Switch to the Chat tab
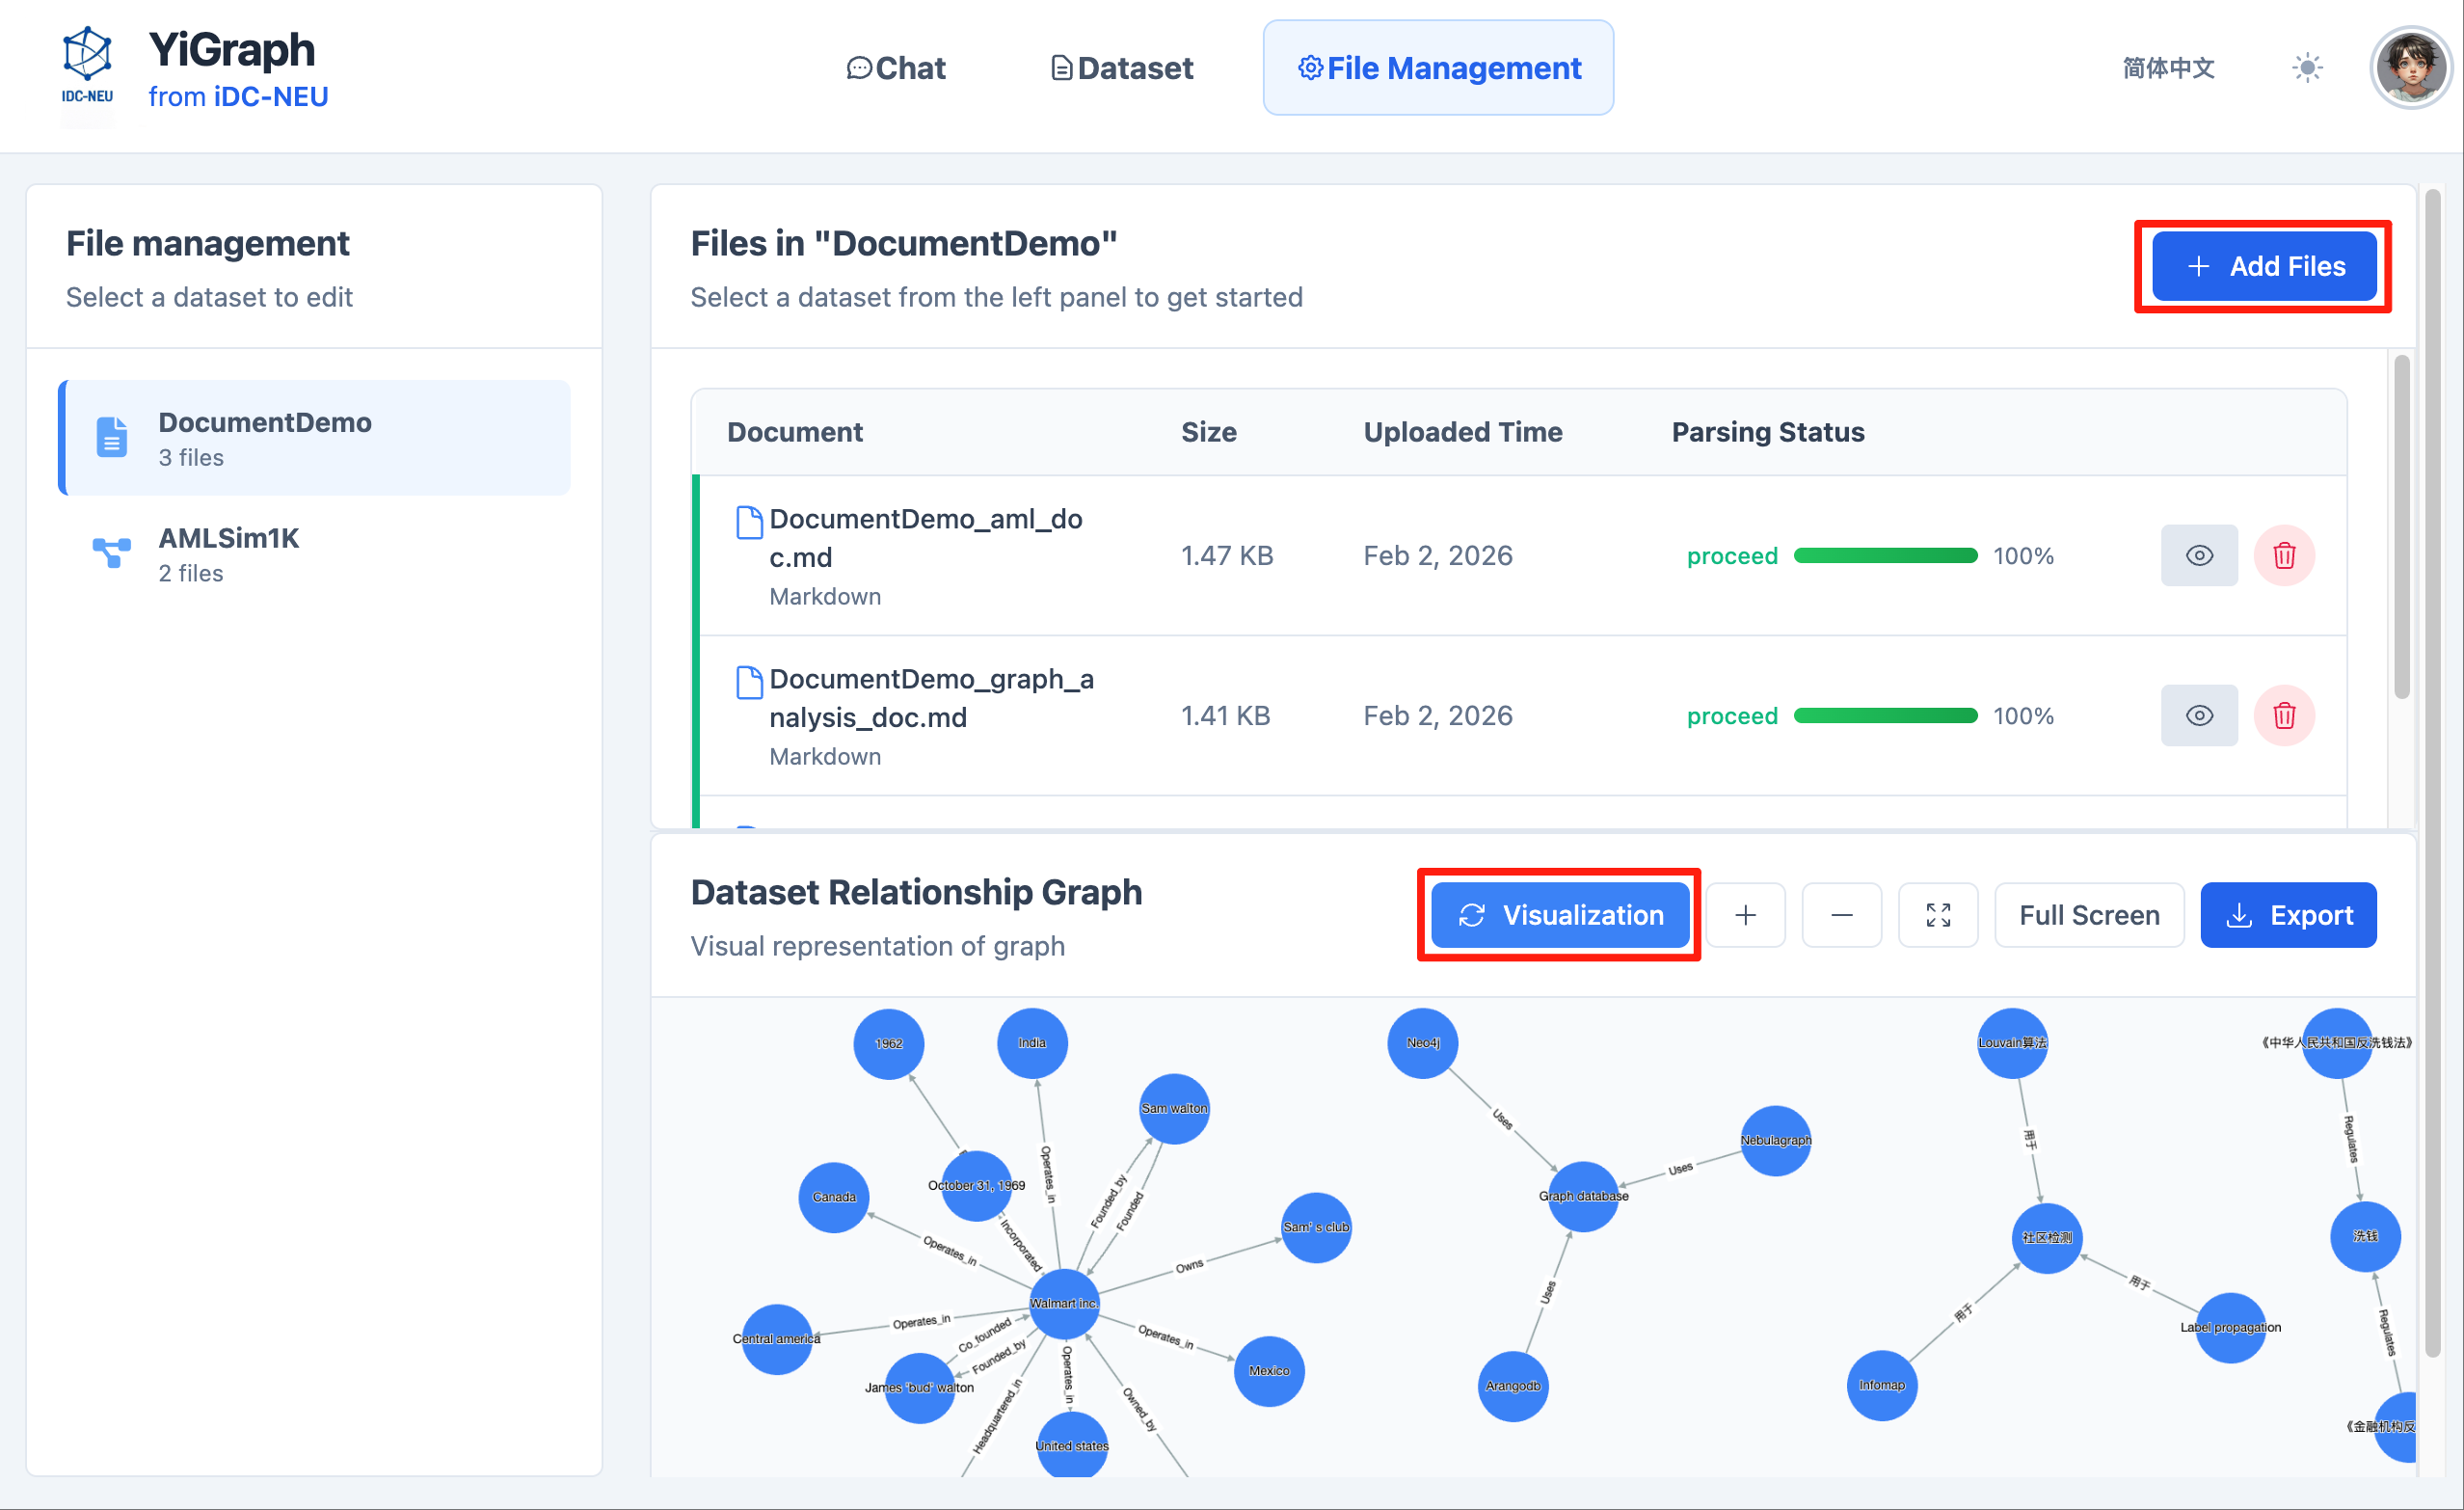Image resolution: width=2464 pixels, height=1510 pixels. (x=895, y=67)
